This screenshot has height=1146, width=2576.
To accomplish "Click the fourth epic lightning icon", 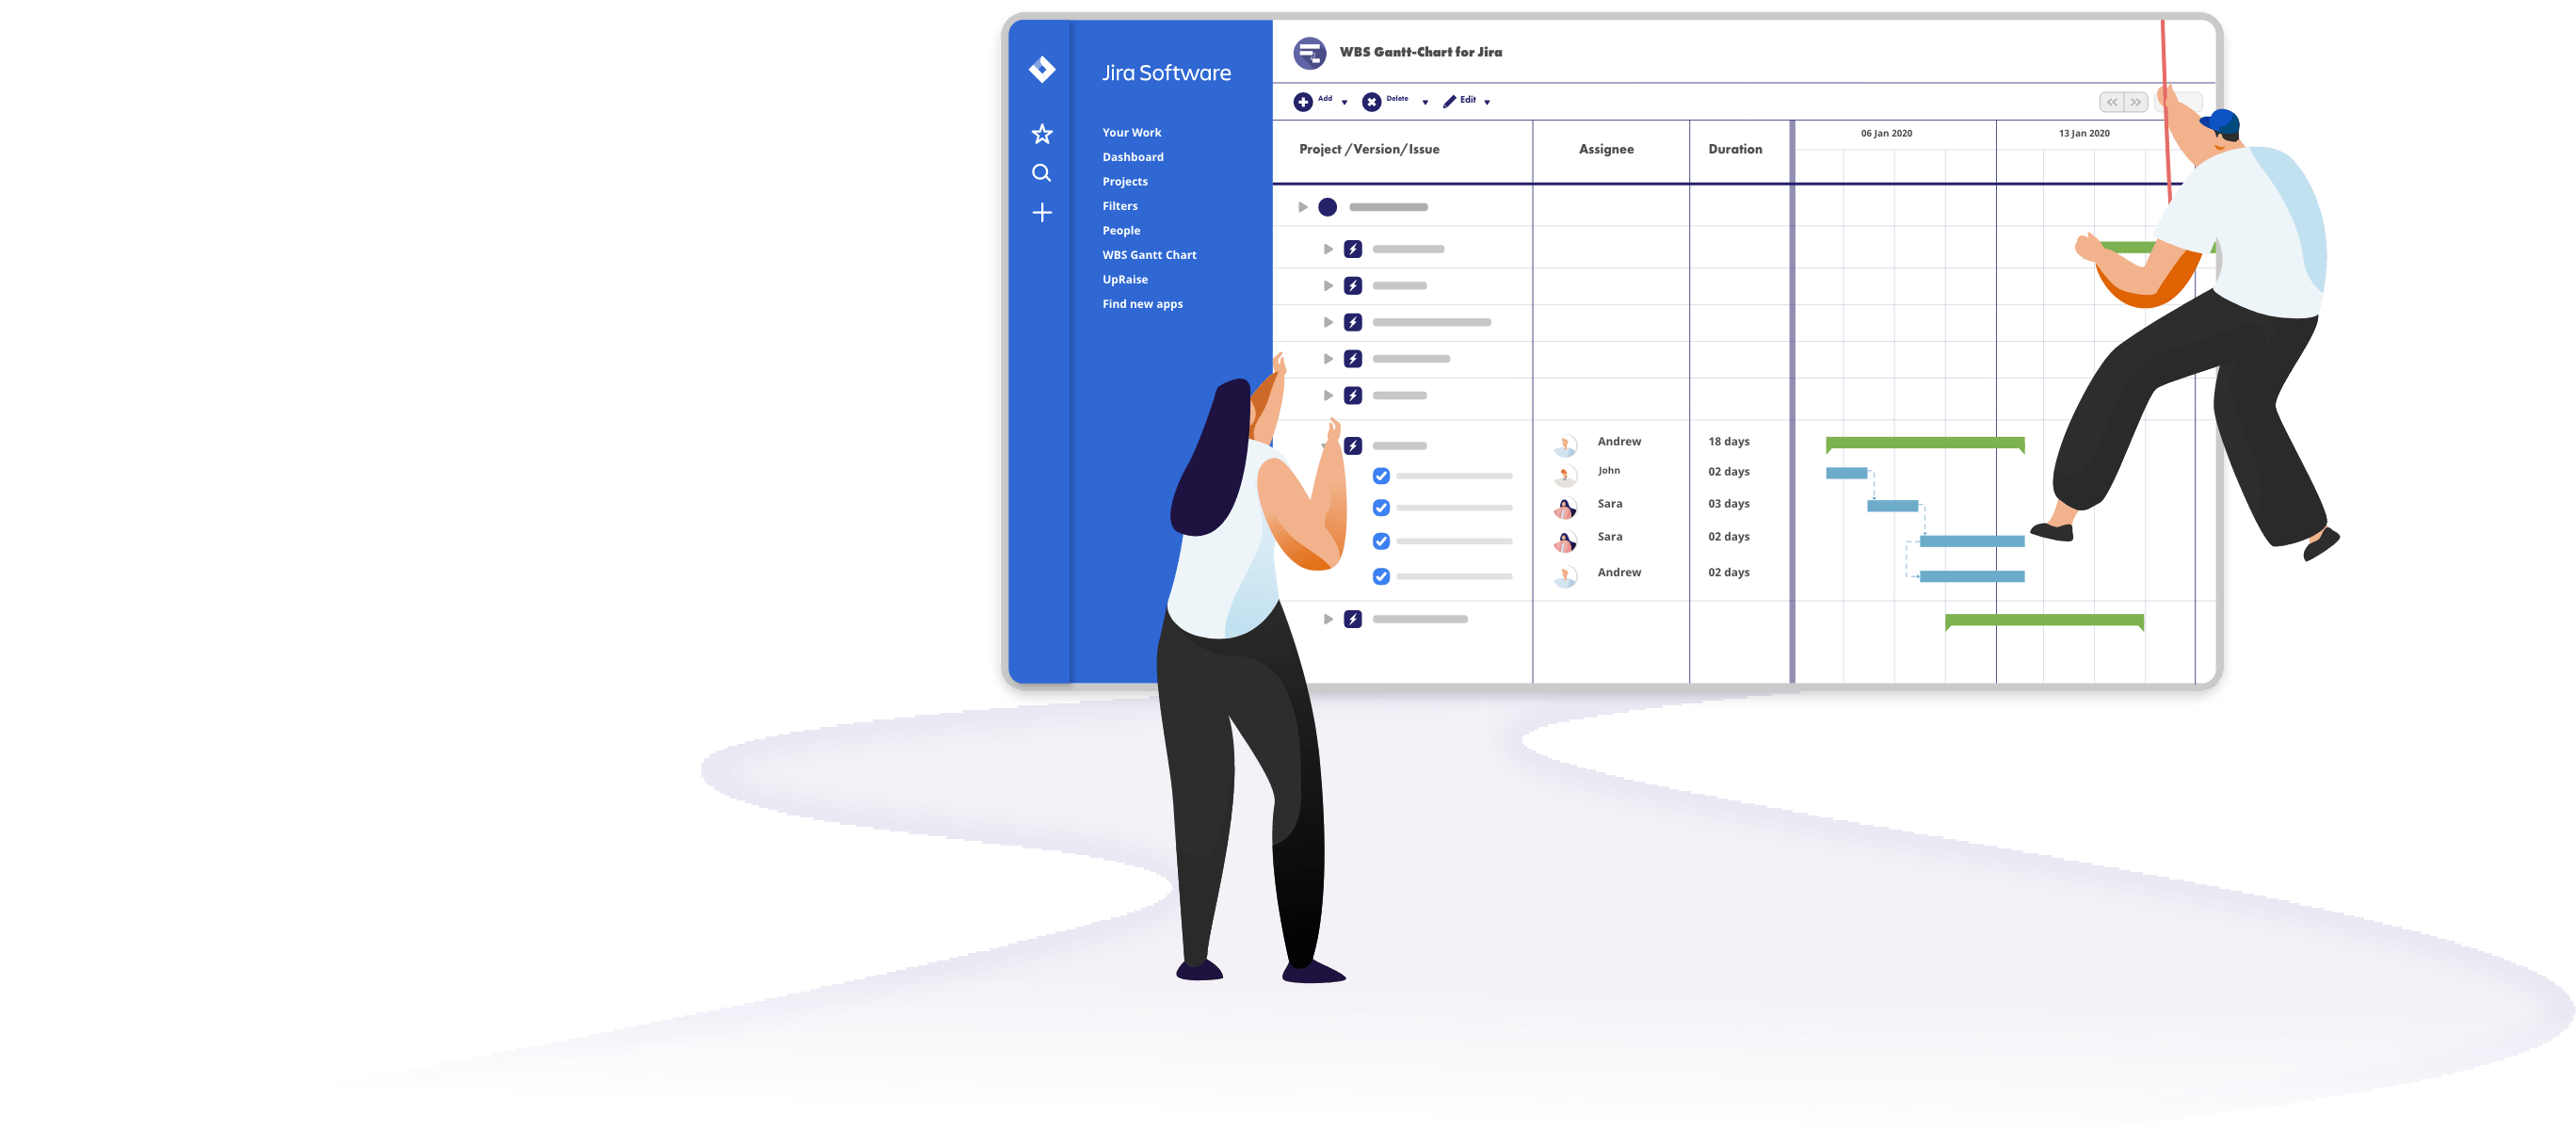I will coord(1352,359).
